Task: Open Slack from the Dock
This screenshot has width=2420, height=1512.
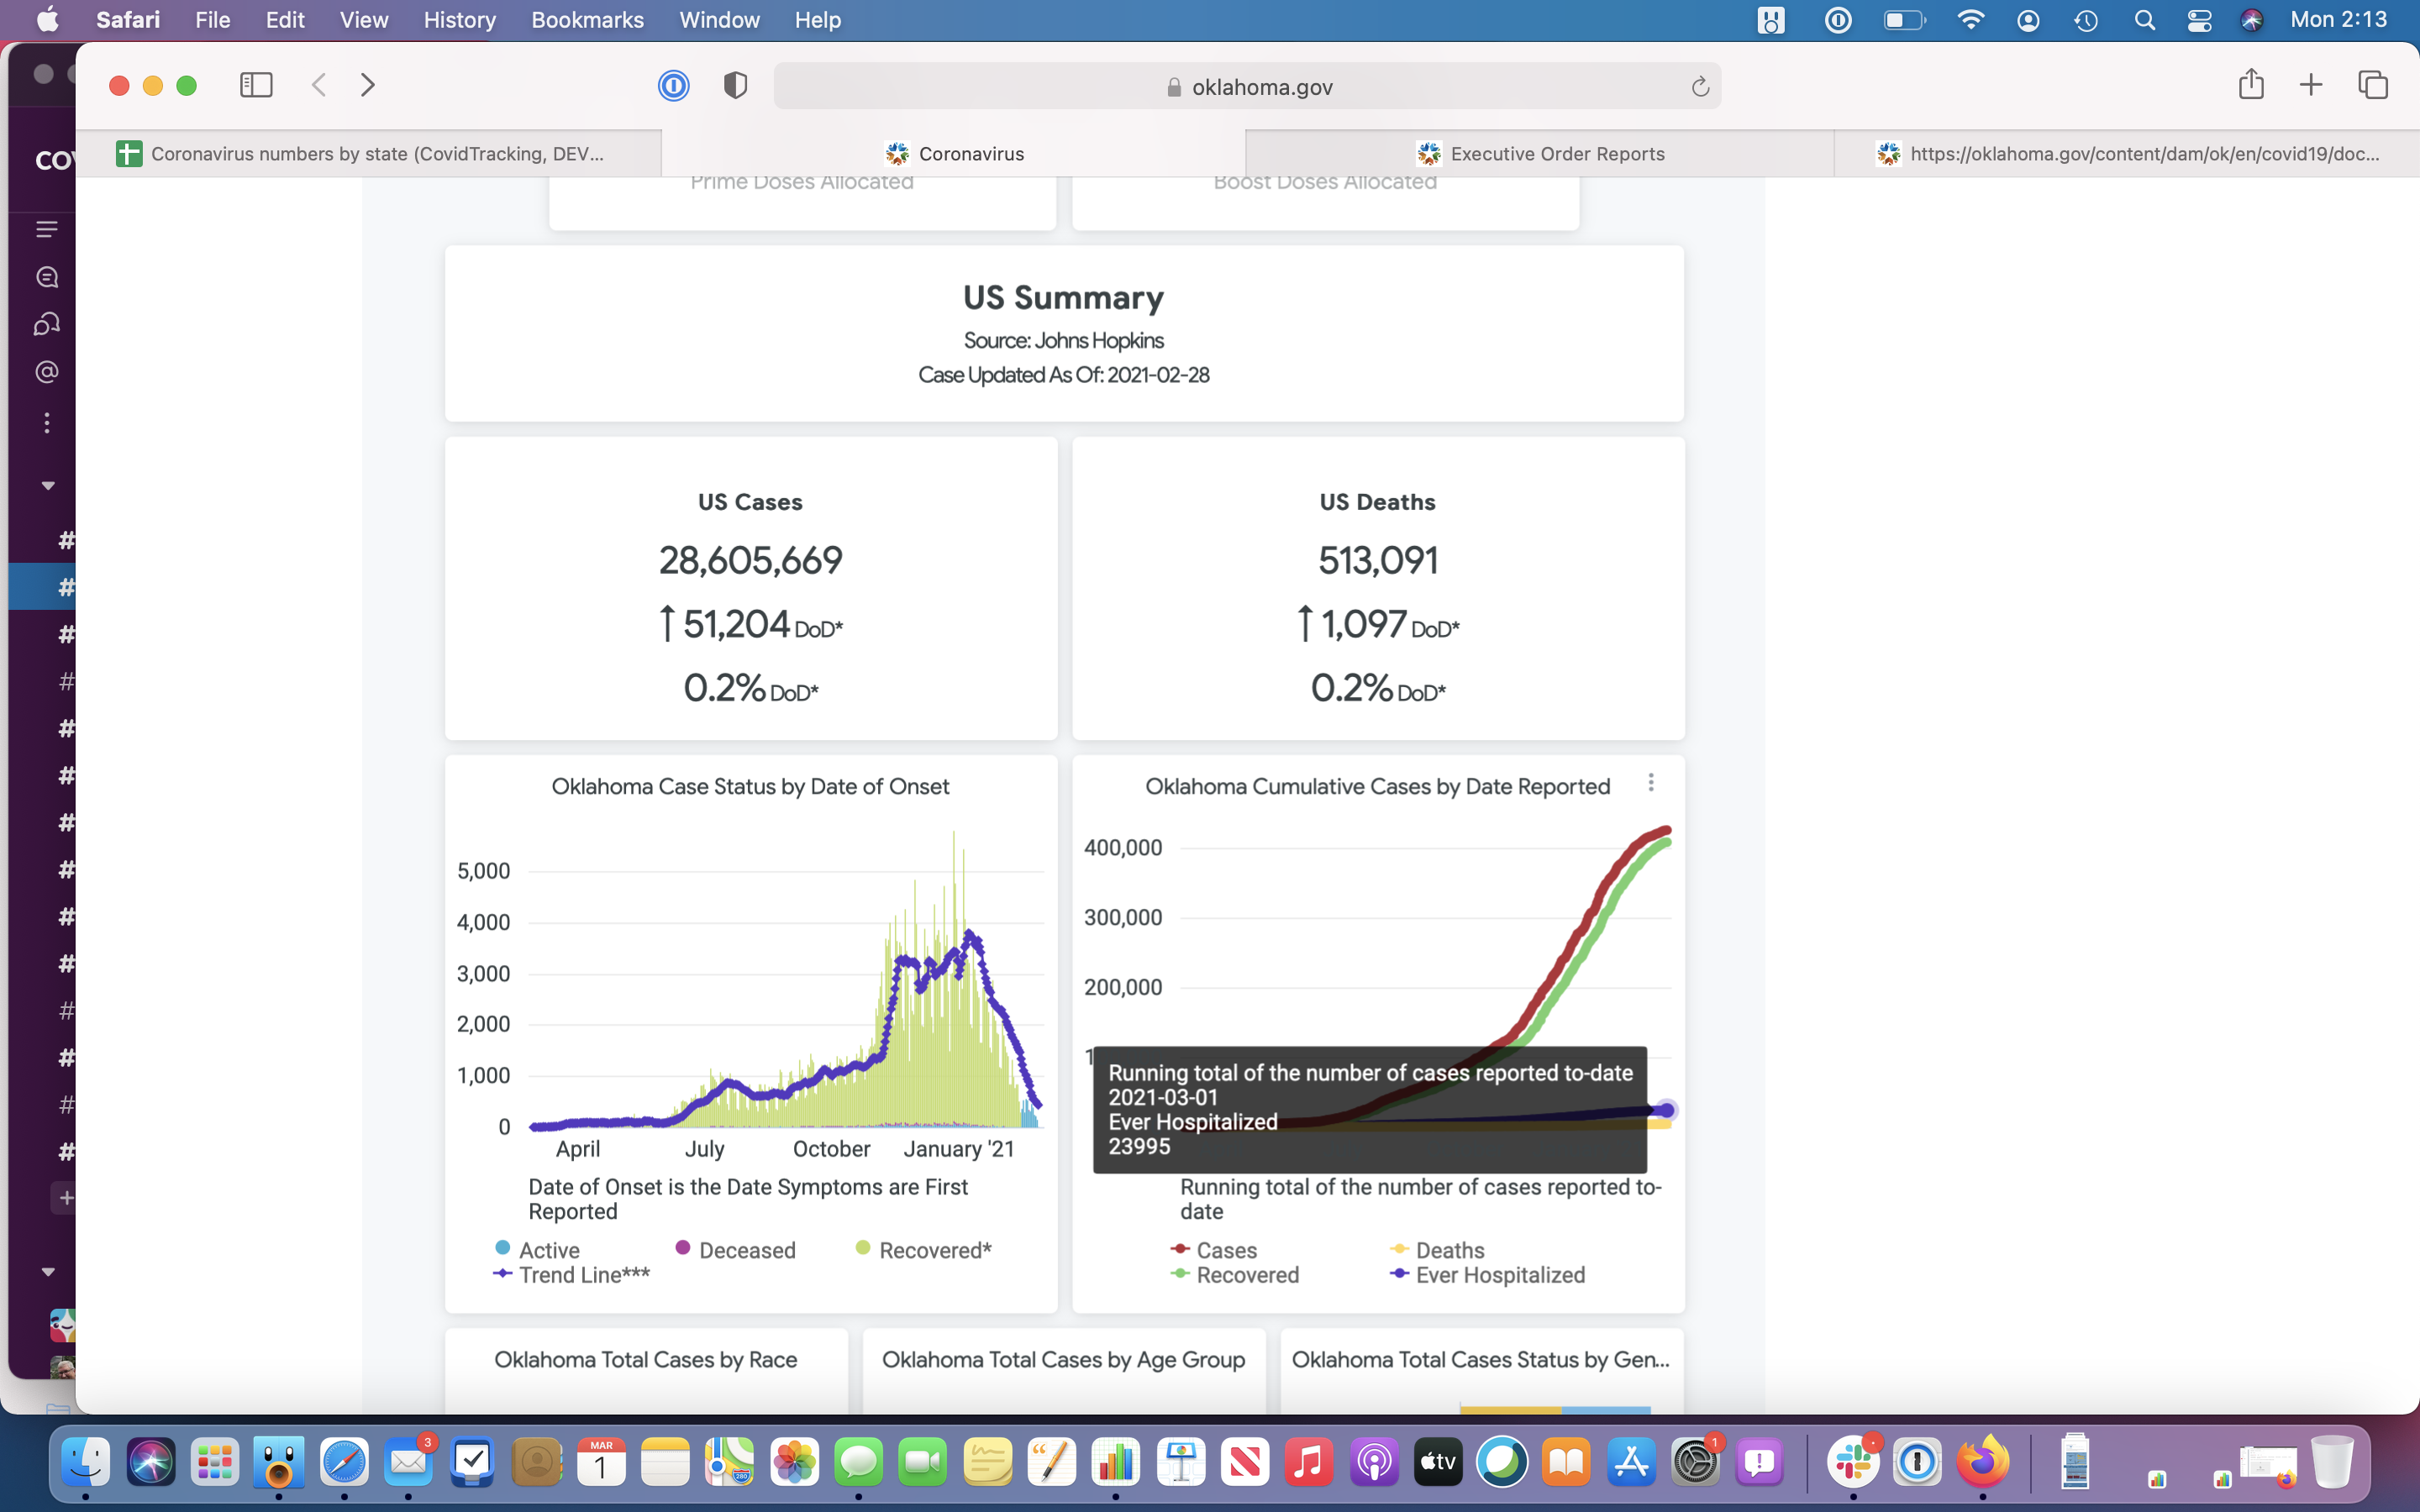Action: click(1853, 1463)
